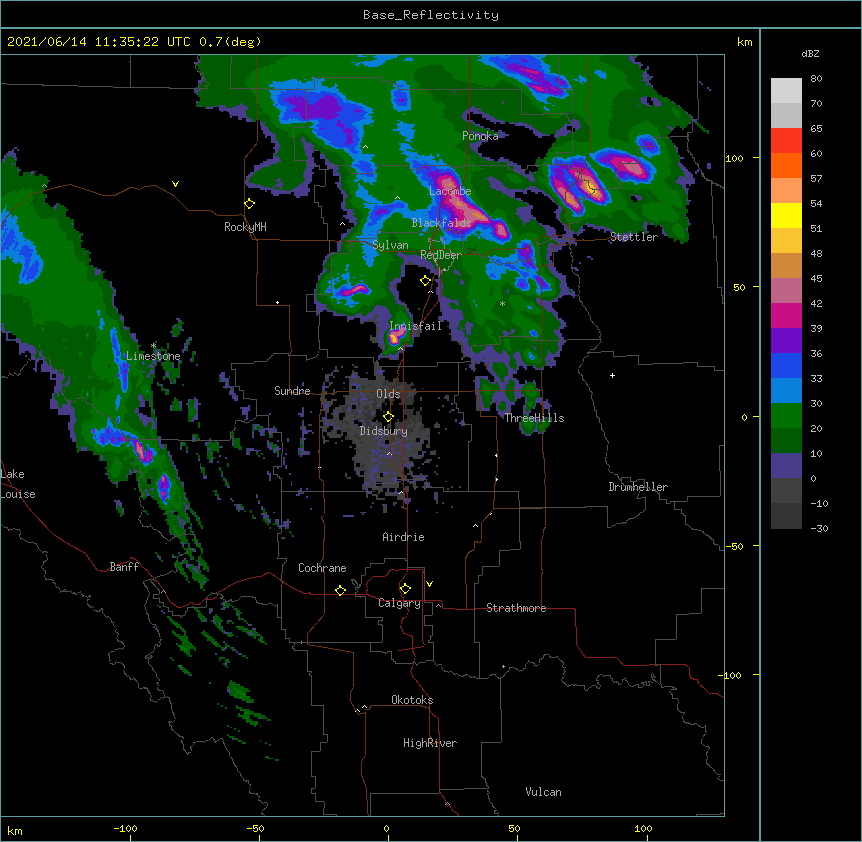This screenshot has width=862, height=842.
Task: Pick the bright yellow swatch in dBZ legend
Action: 786,215
